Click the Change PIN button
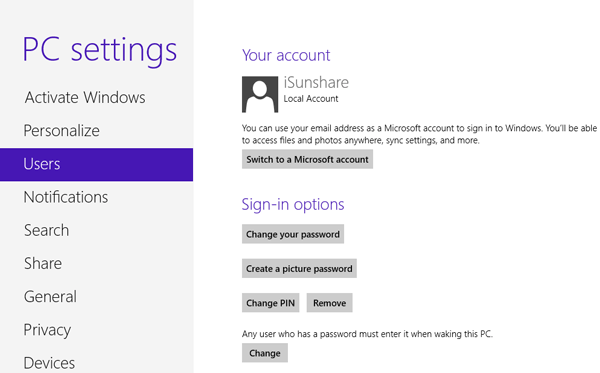The image size is (600, 373). (x=271, y=303)
